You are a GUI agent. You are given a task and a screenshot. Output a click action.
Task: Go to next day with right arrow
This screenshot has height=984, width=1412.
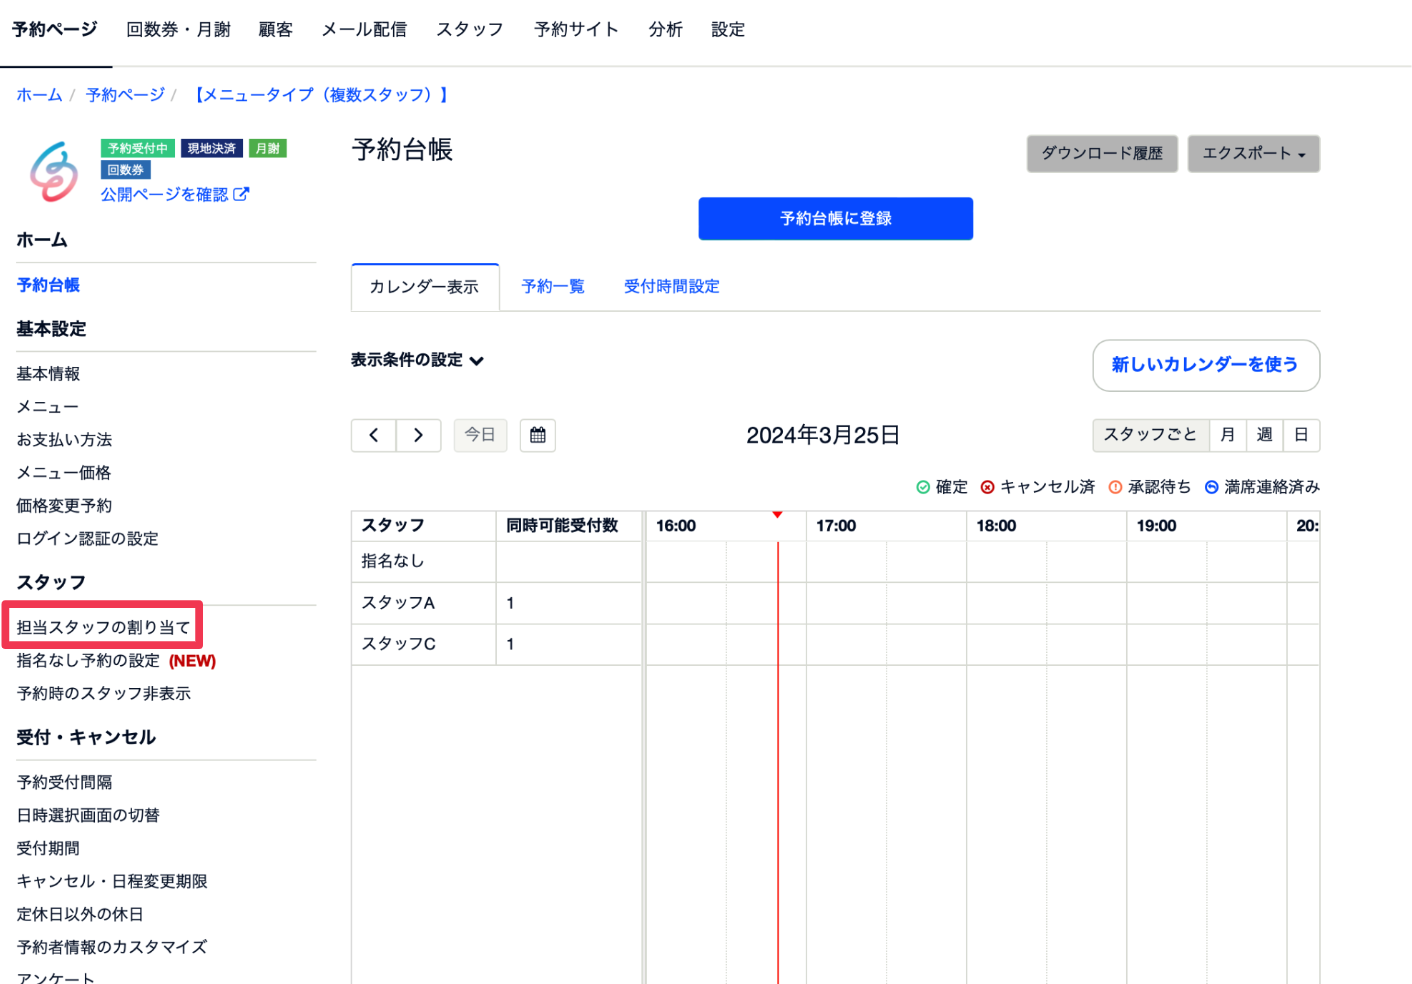click(419, 435)
